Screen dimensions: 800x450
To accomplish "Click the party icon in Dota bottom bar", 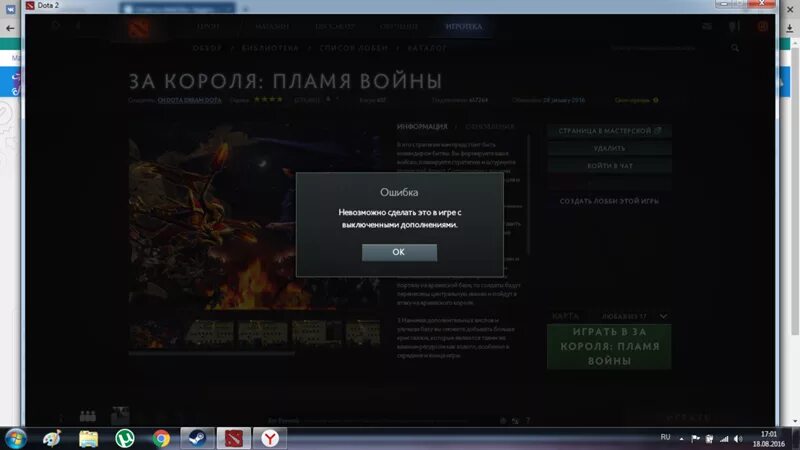I will 87,416.
